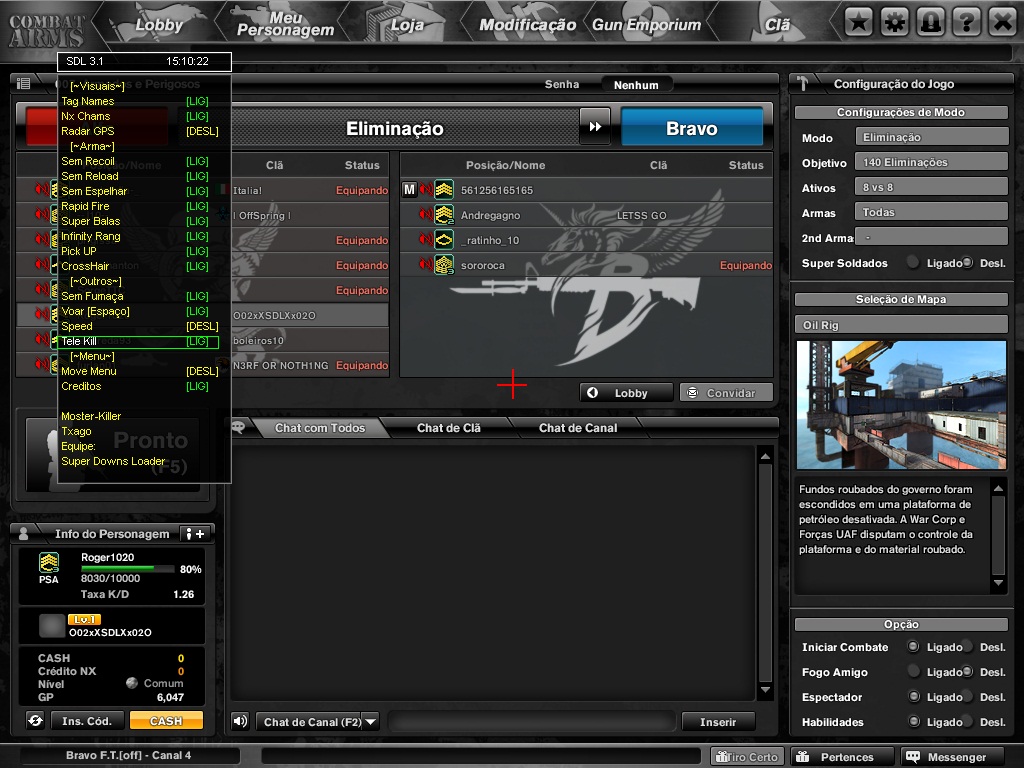This screenshot has height=768, width=1024.
Task: Click the character info add-person icon
Action: pyautogui.click(x=195, y=534)
